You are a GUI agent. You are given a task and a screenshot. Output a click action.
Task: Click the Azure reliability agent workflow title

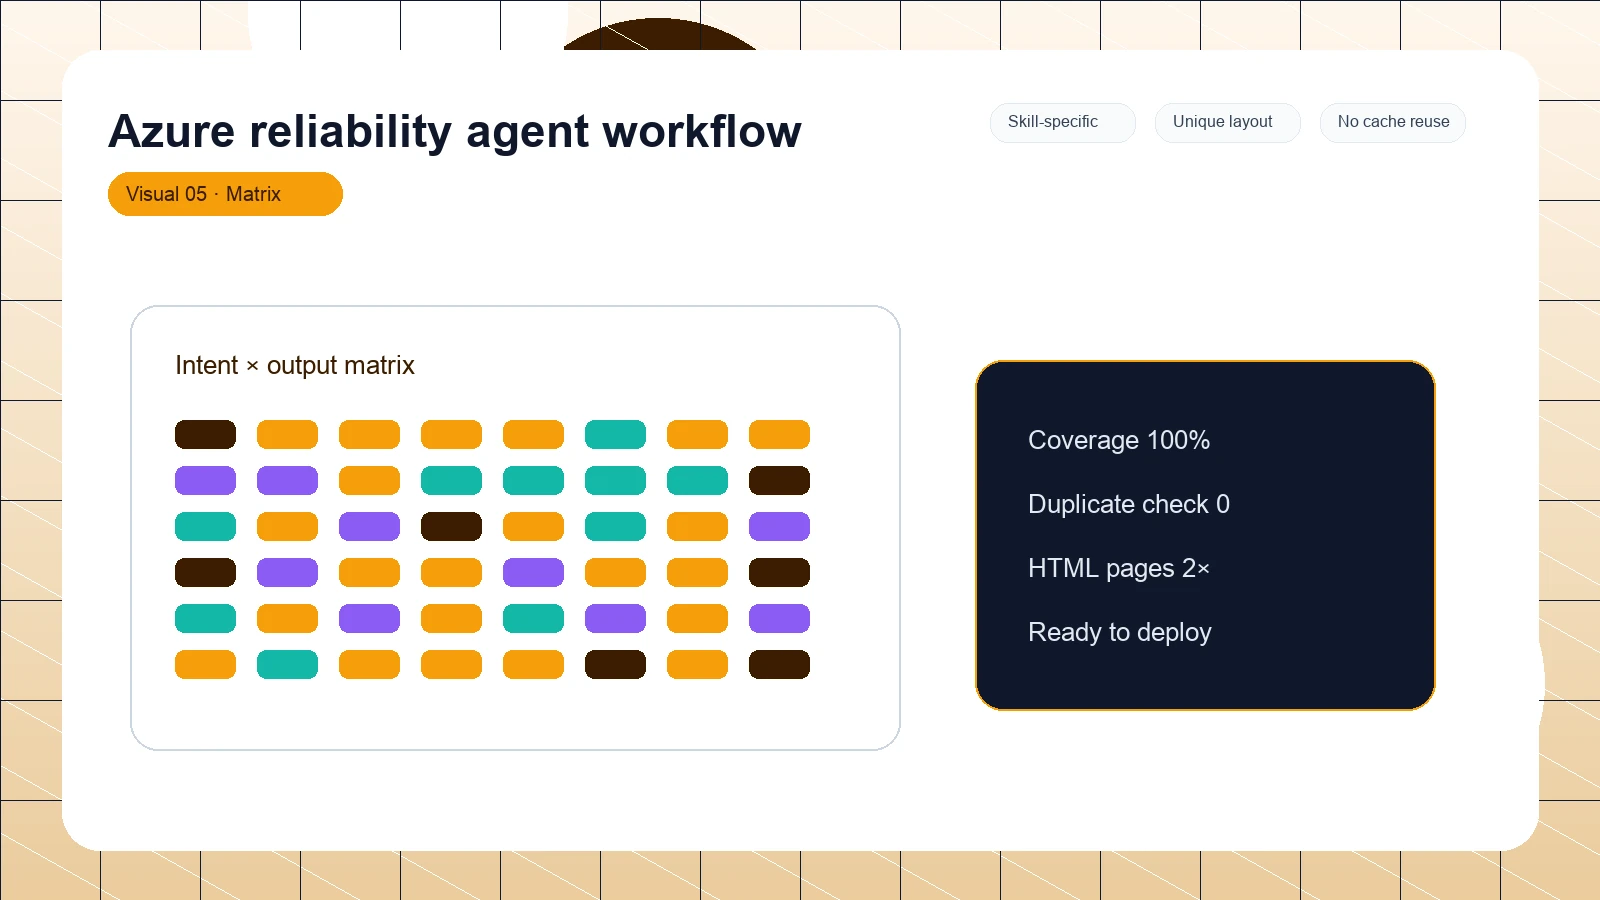tap(455, 131)
